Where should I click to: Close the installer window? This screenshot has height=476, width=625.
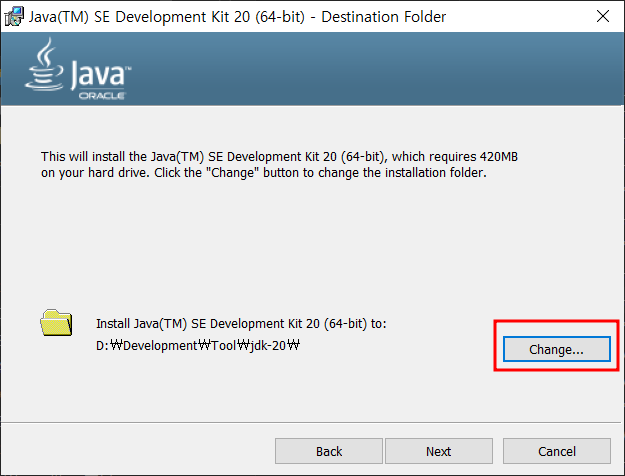tap(603, 16)
